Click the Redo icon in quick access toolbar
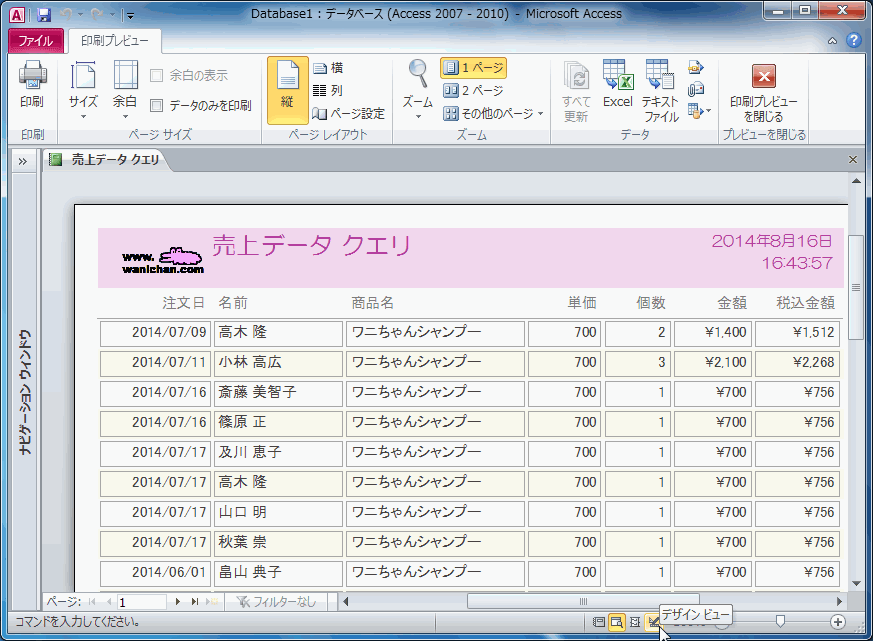 click(x=97, y=15)
